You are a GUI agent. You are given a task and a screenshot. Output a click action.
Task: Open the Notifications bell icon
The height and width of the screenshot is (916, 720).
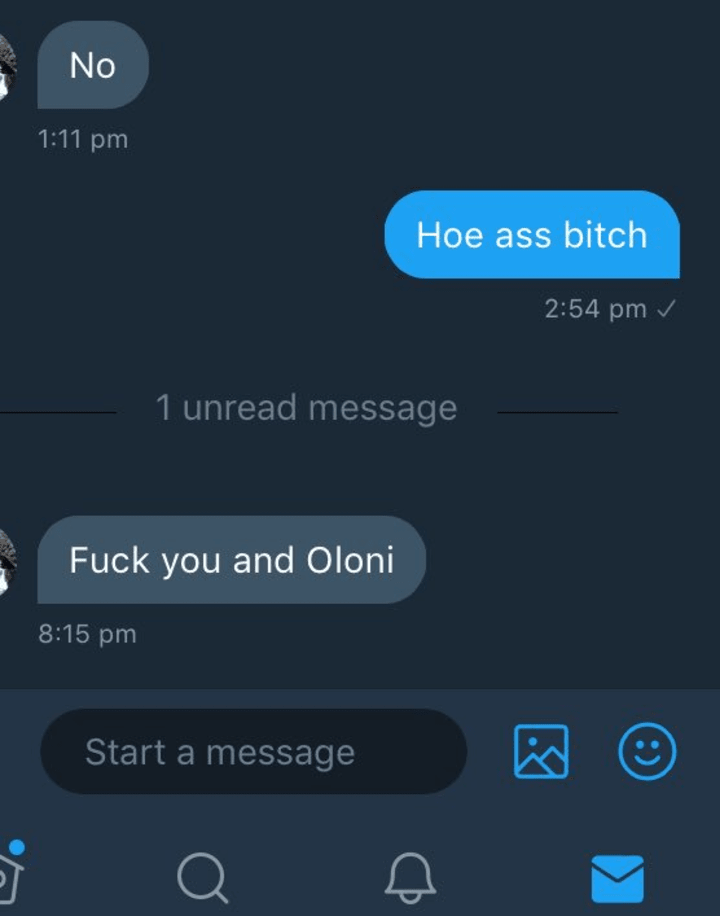[x=410, y=877]
